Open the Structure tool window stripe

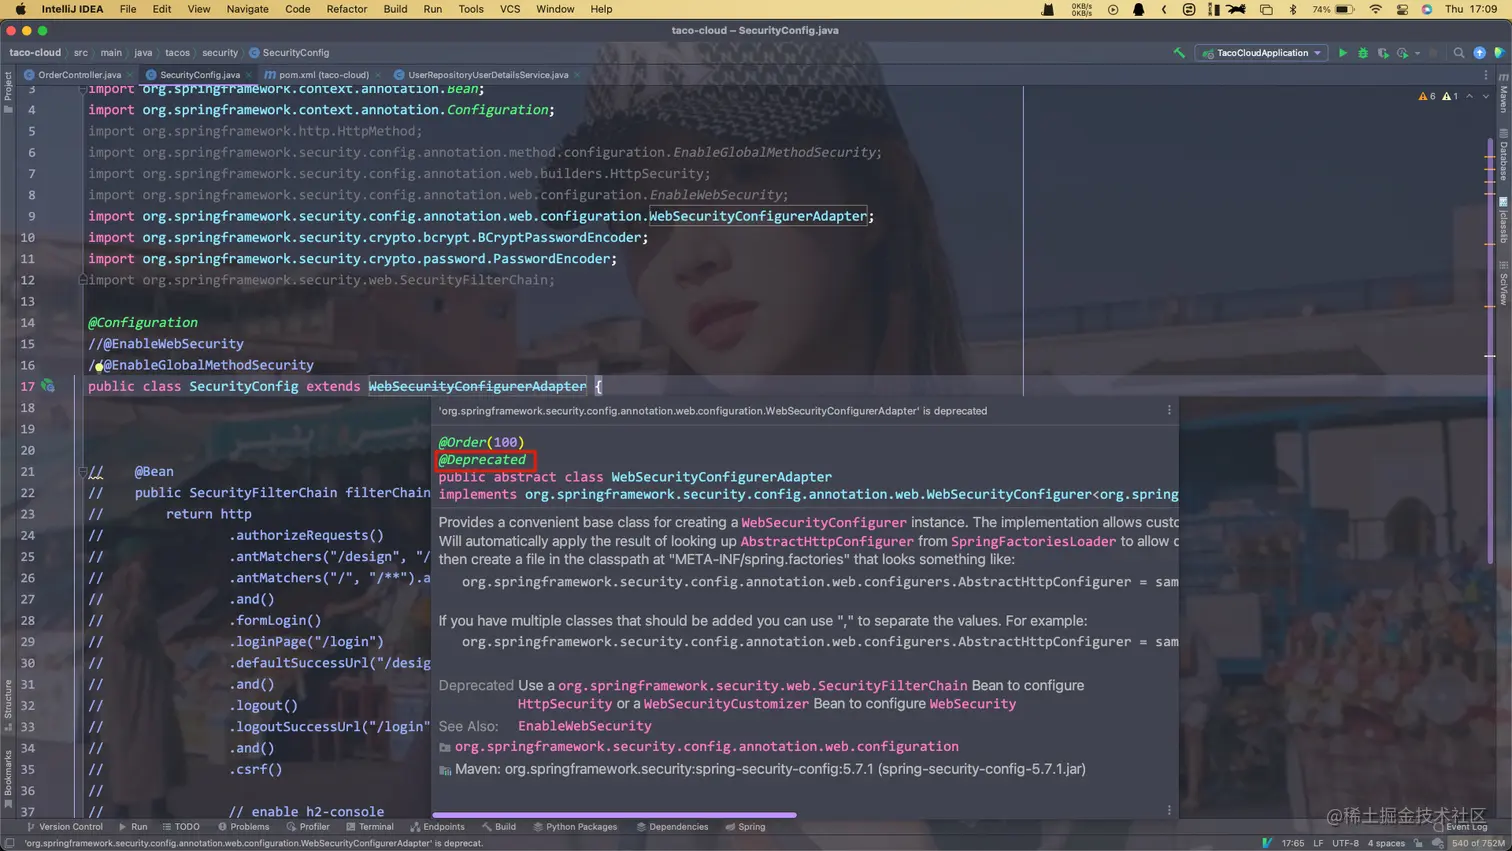coord(8,704)
